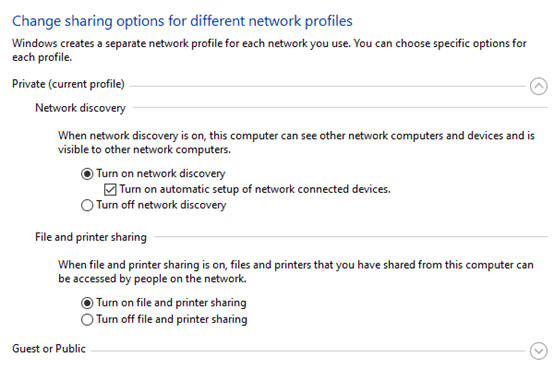The height and width of the screenshot is (369, 554).
Task: Click the When file and printer sharing description
Action: [296, 272]
